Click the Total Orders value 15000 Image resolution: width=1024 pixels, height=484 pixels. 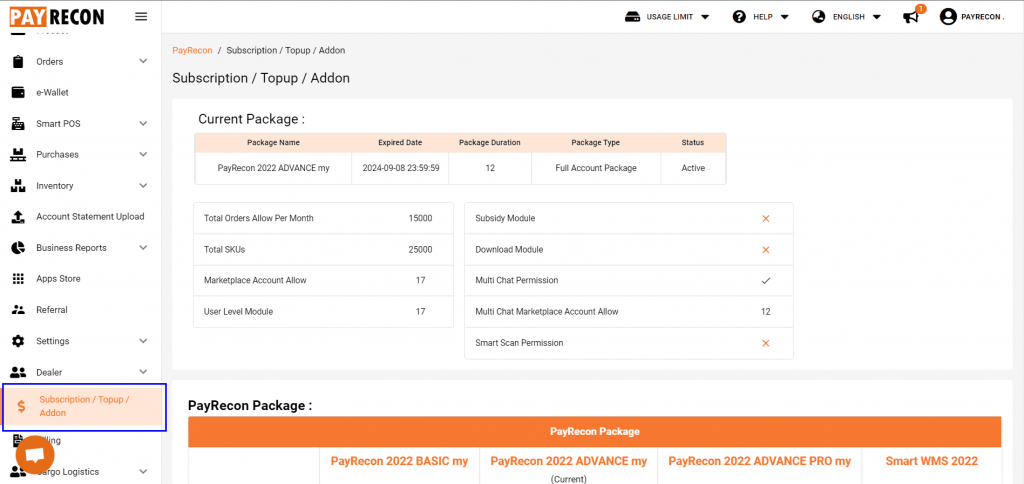[x=420, y=218]
